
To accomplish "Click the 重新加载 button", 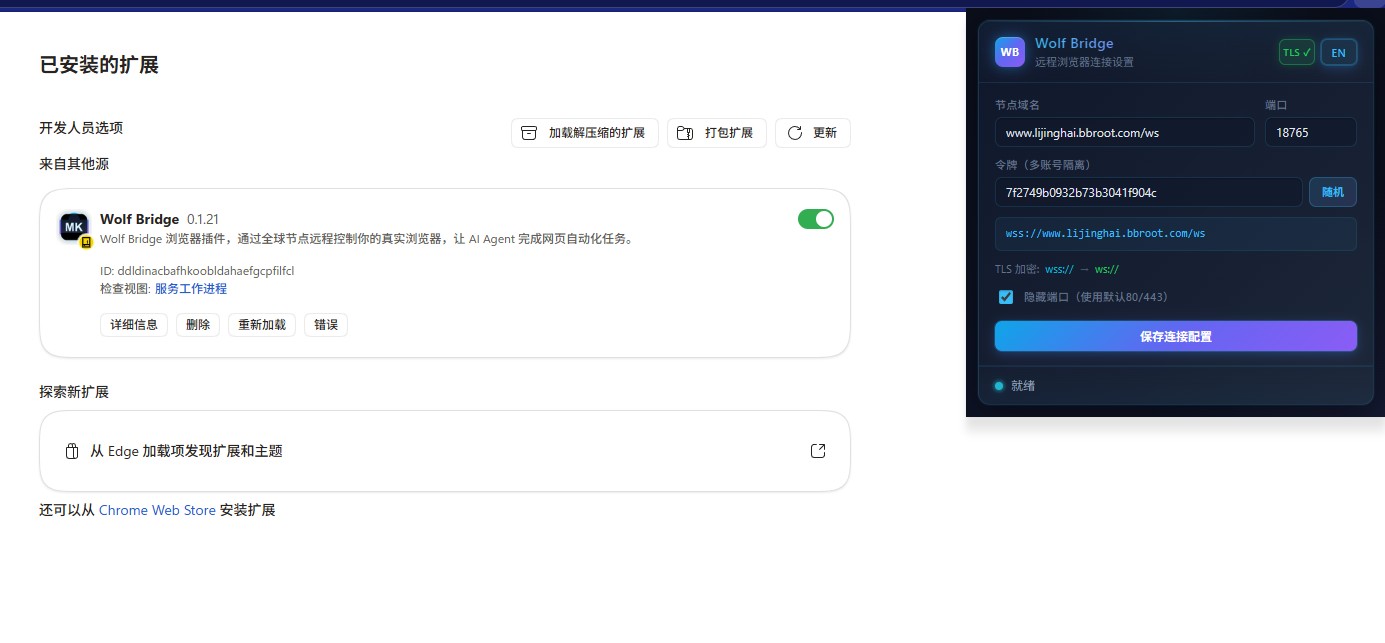I will (x=262, y=325).
